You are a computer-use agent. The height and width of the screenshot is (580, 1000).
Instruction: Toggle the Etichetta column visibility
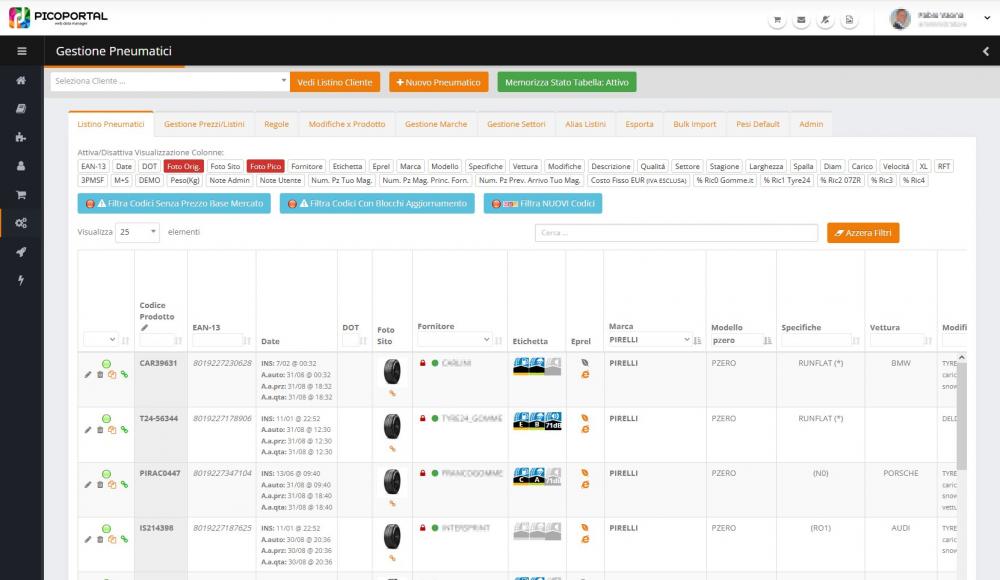click(348, 167)
